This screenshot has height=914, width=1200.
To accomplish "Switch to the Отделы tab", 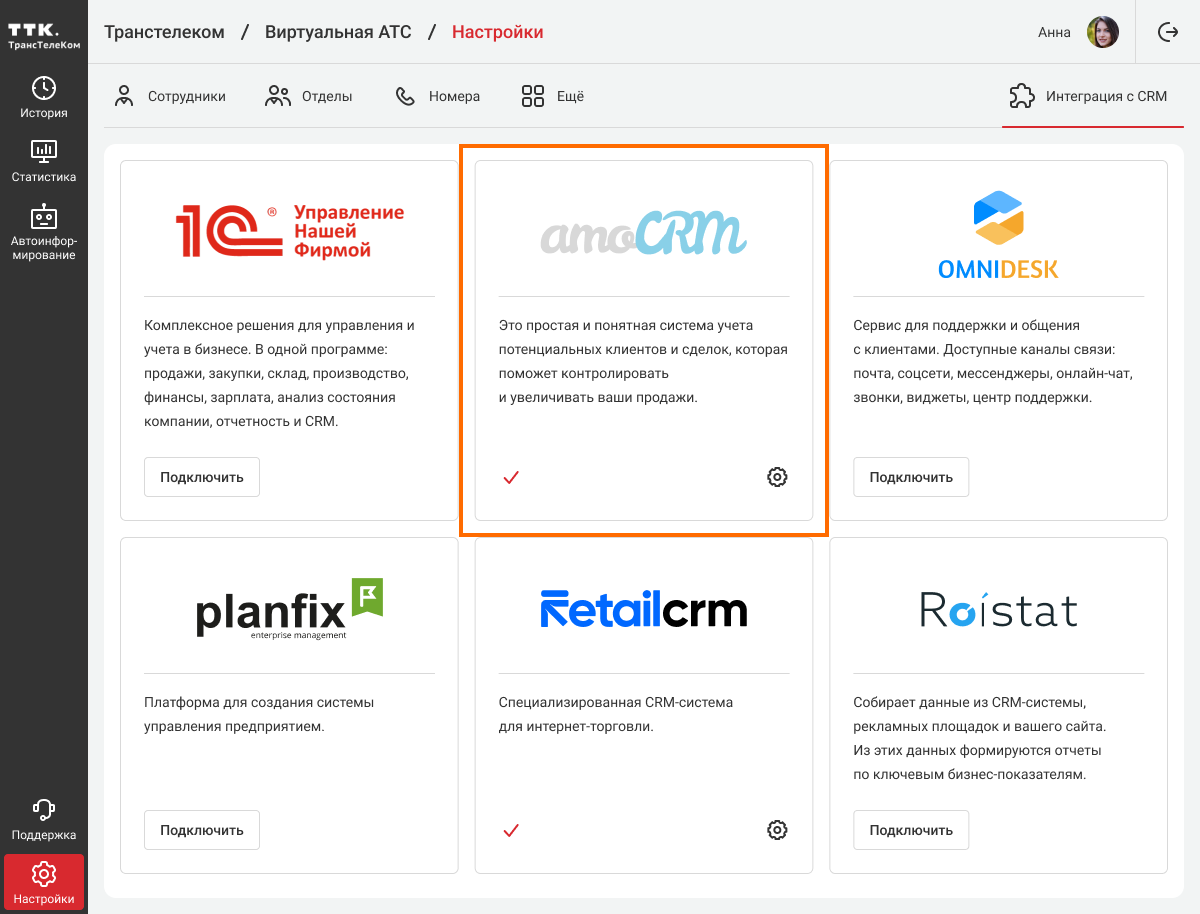I will click(308, 97).
